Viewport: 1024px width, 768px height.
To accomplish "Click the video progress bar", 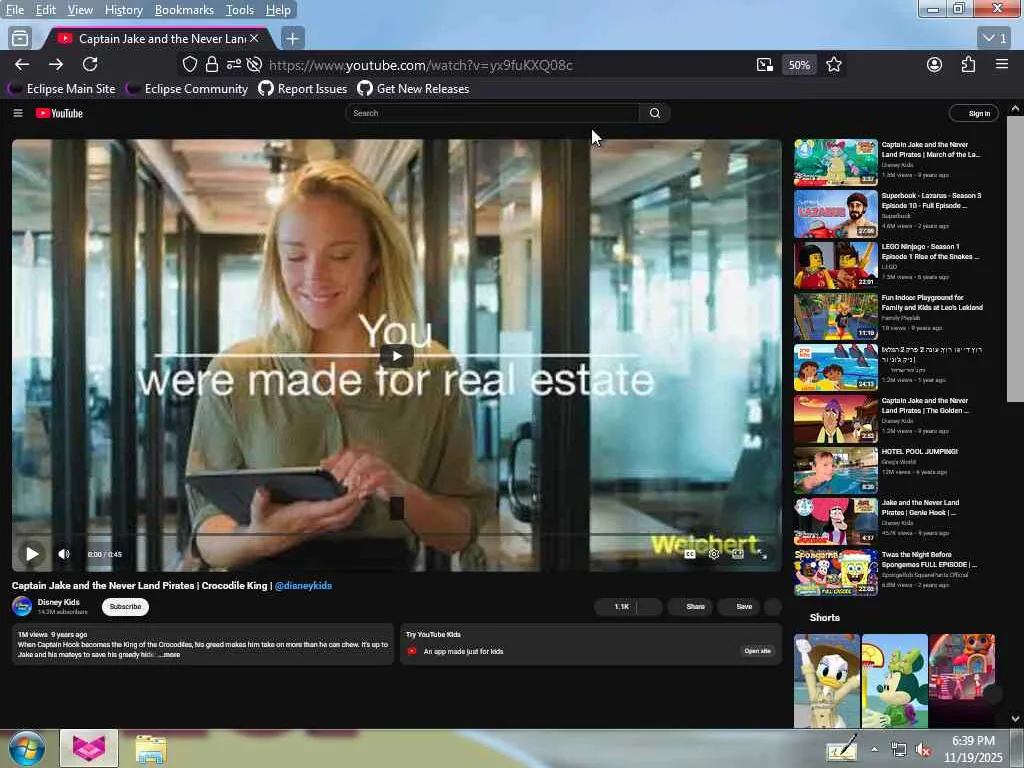I will (396, 534).
